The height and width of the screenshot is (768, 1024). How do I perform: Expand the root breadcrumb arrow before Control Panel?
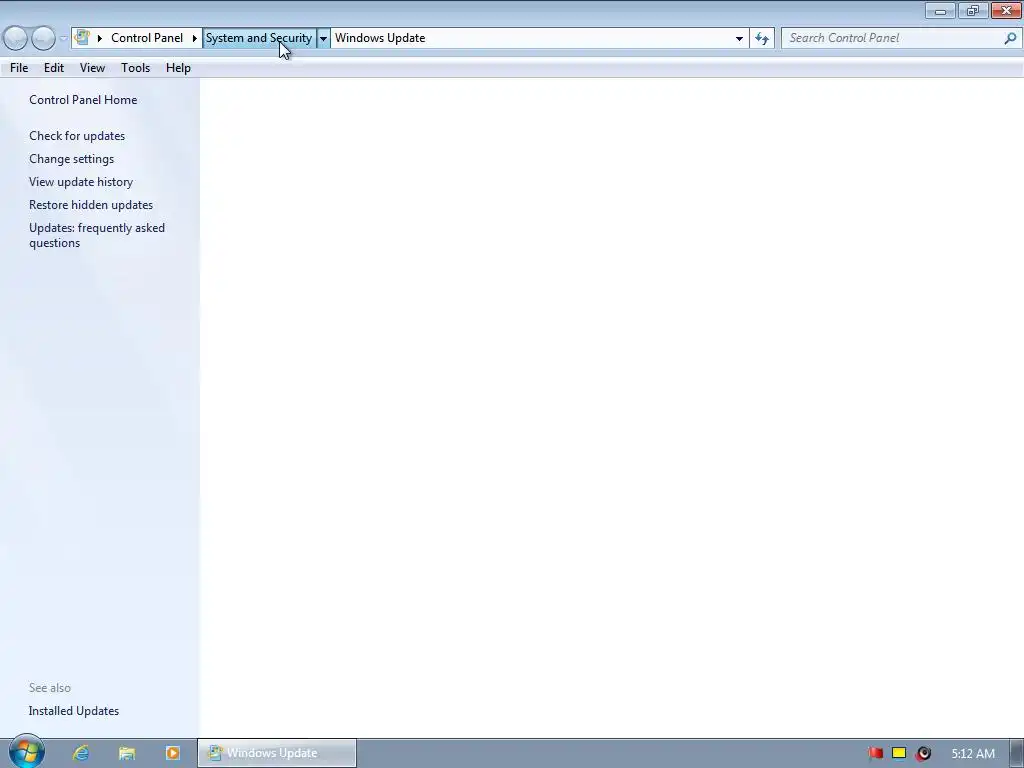coord(100,38)
